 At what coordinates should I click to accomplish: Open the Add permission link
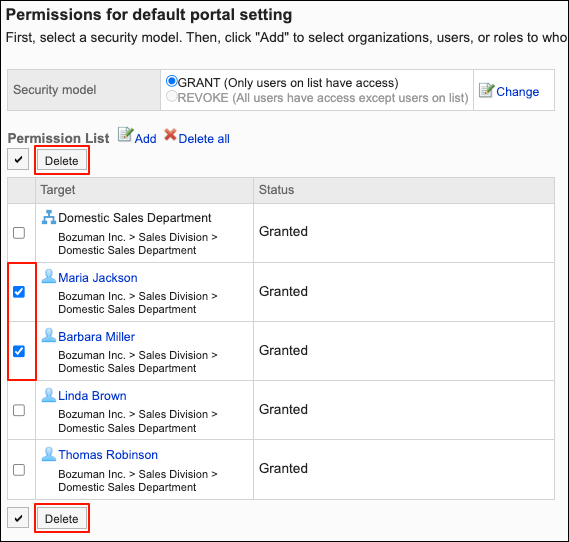pyautogui.click(x=146, y=139)
